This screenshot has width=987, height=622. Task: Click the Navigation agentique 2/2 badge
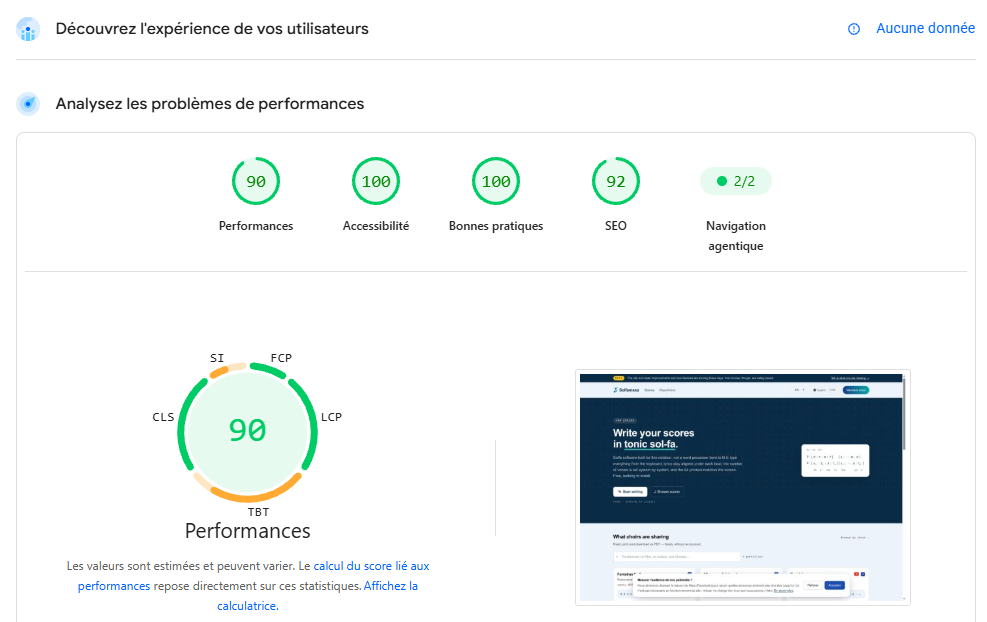coord(736,181)
